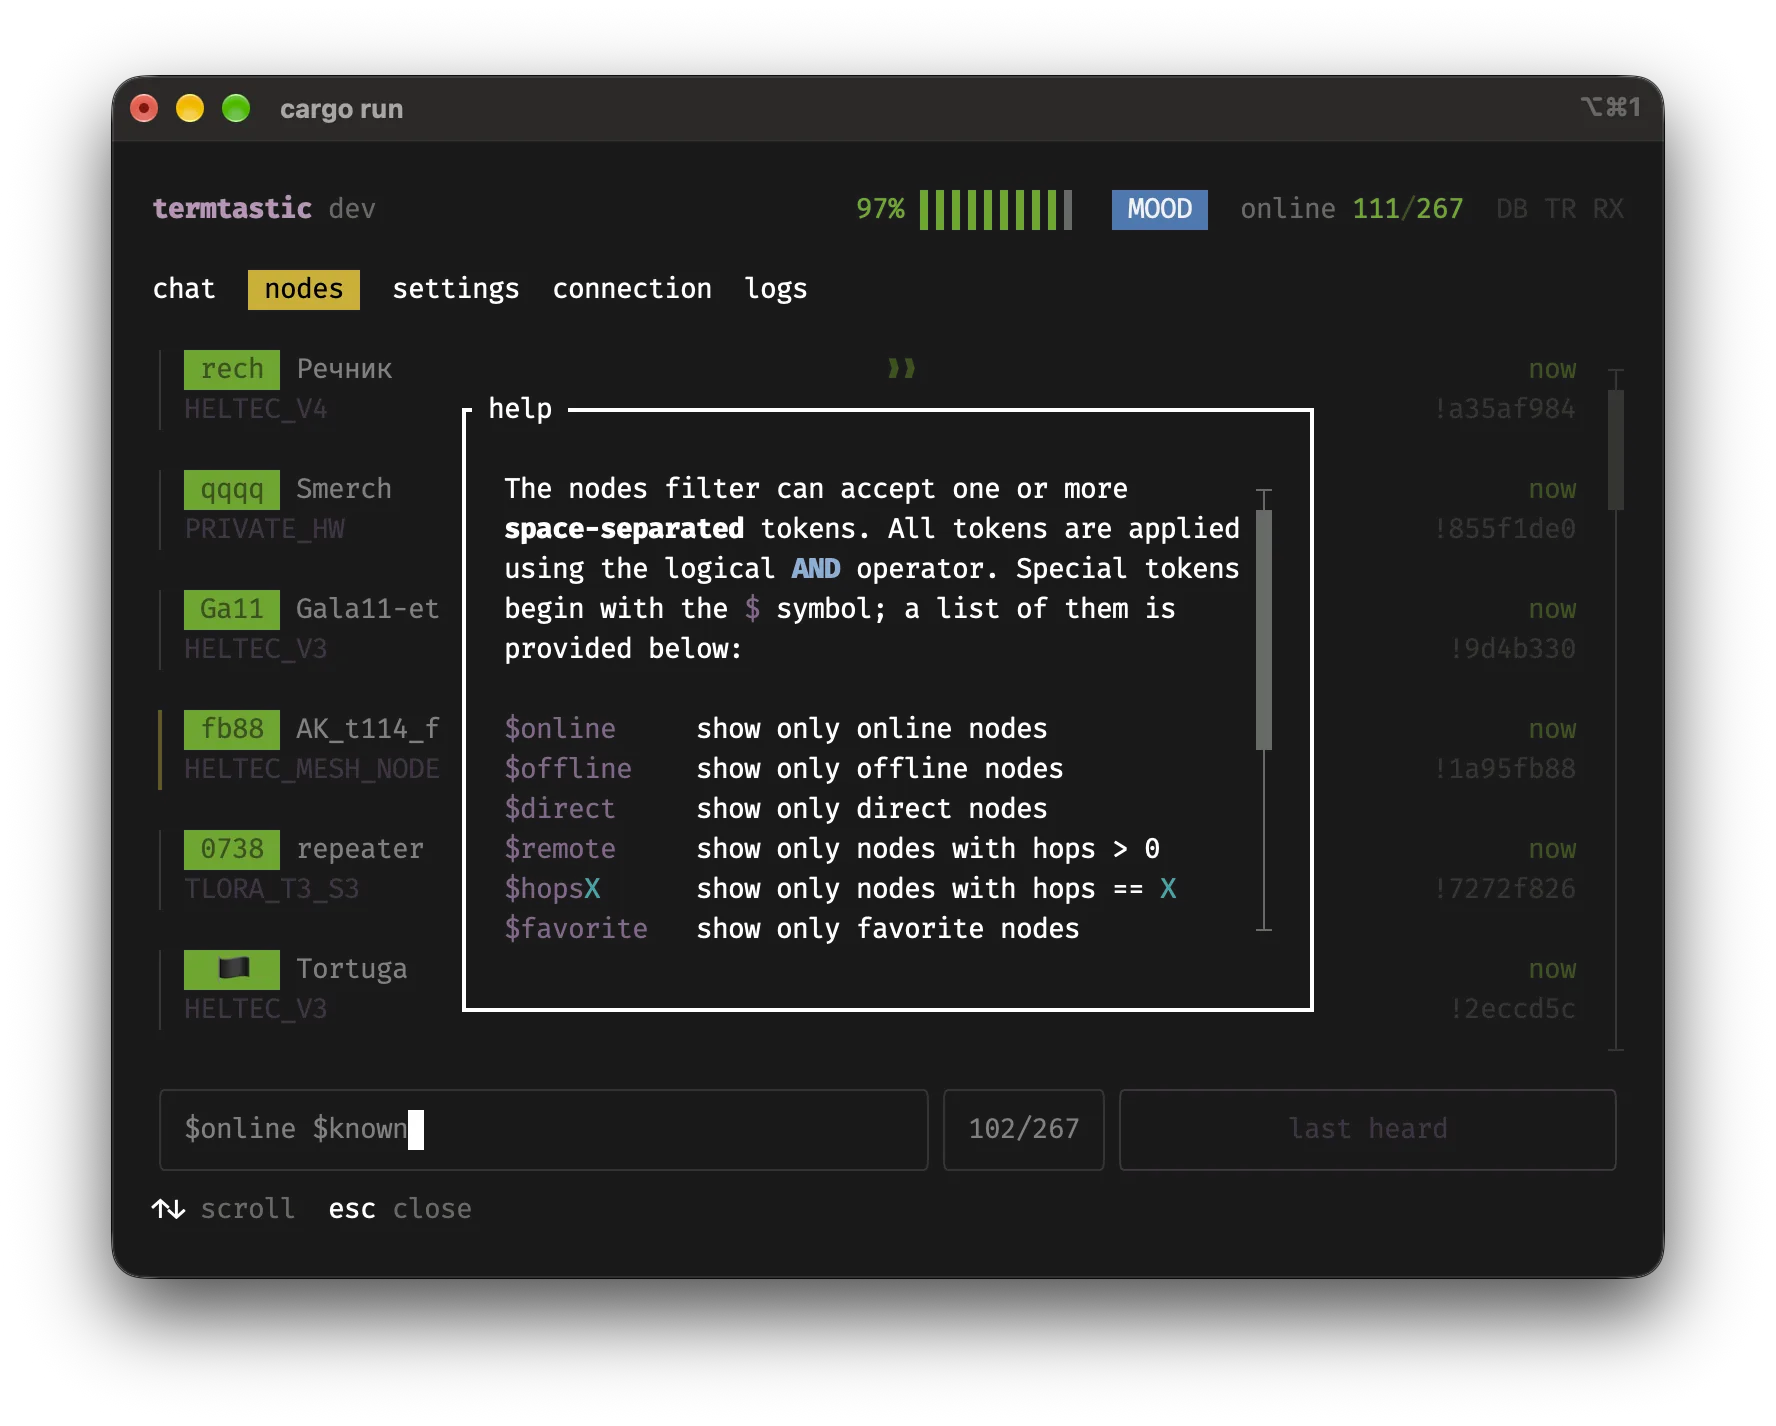Click the $hopsX token in help
The width and height of the screenshot is (1776, 1426).
[x=552, y=889]
